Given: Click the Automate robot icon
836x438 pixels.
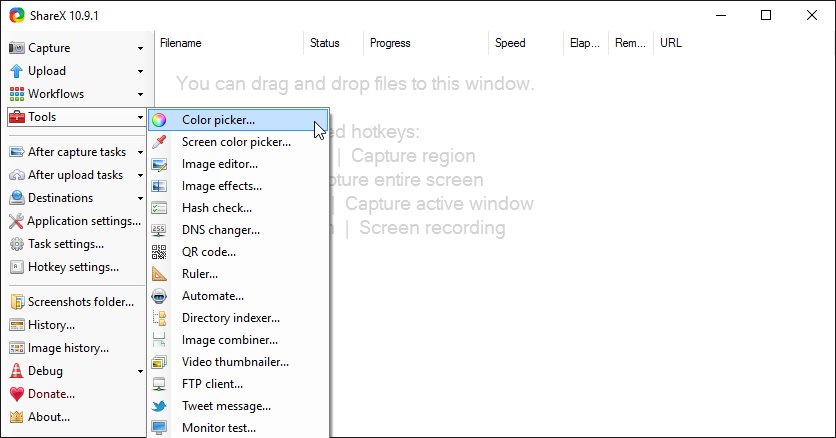Looking at the screenshot, I should [x=159, y=296].
